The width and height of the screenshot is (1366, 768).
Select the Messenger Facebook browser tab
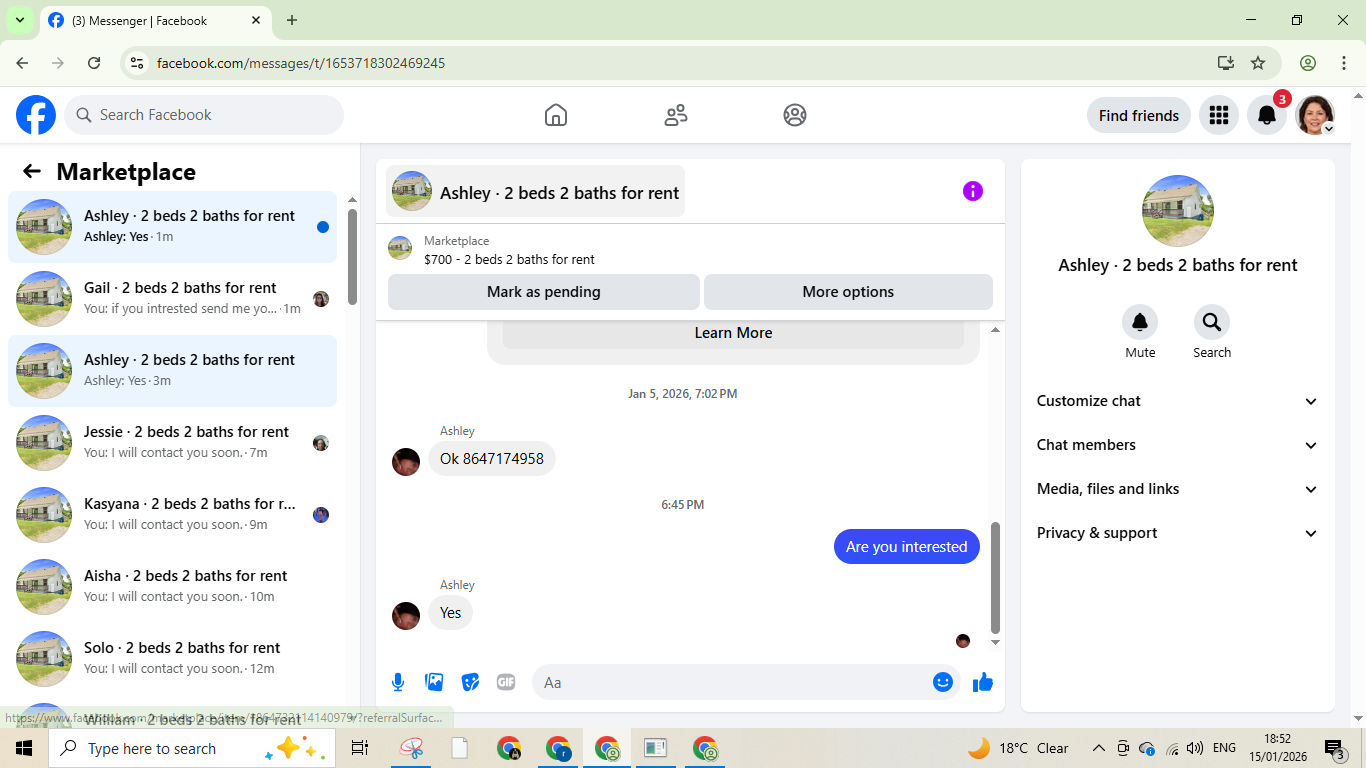155,20
